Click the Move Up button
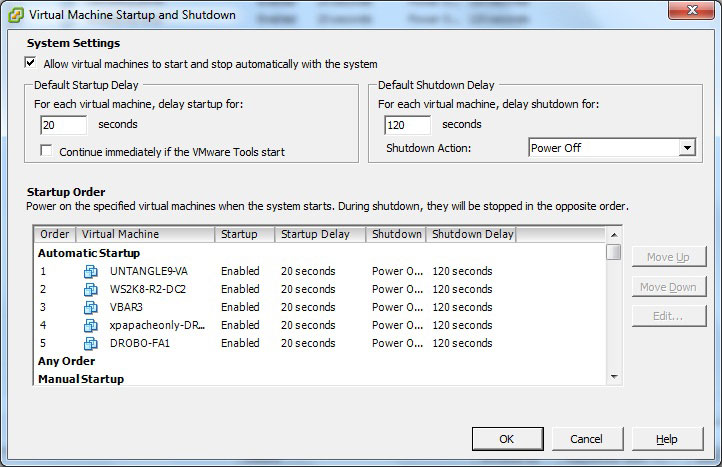The height and width of the screenshot is (467, 722). [669, 257]
